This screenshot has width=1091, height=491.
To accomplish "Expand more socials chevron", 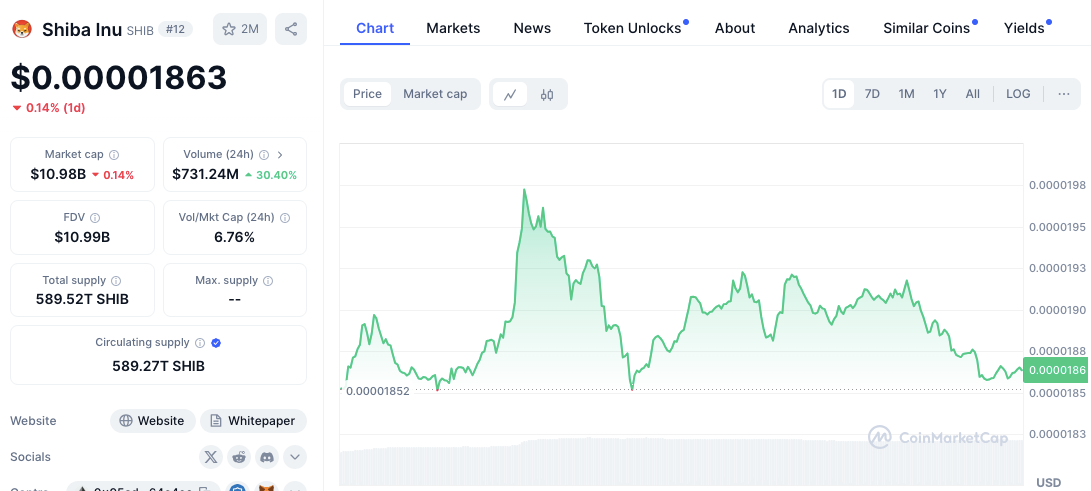I will (x=295, y=457).
